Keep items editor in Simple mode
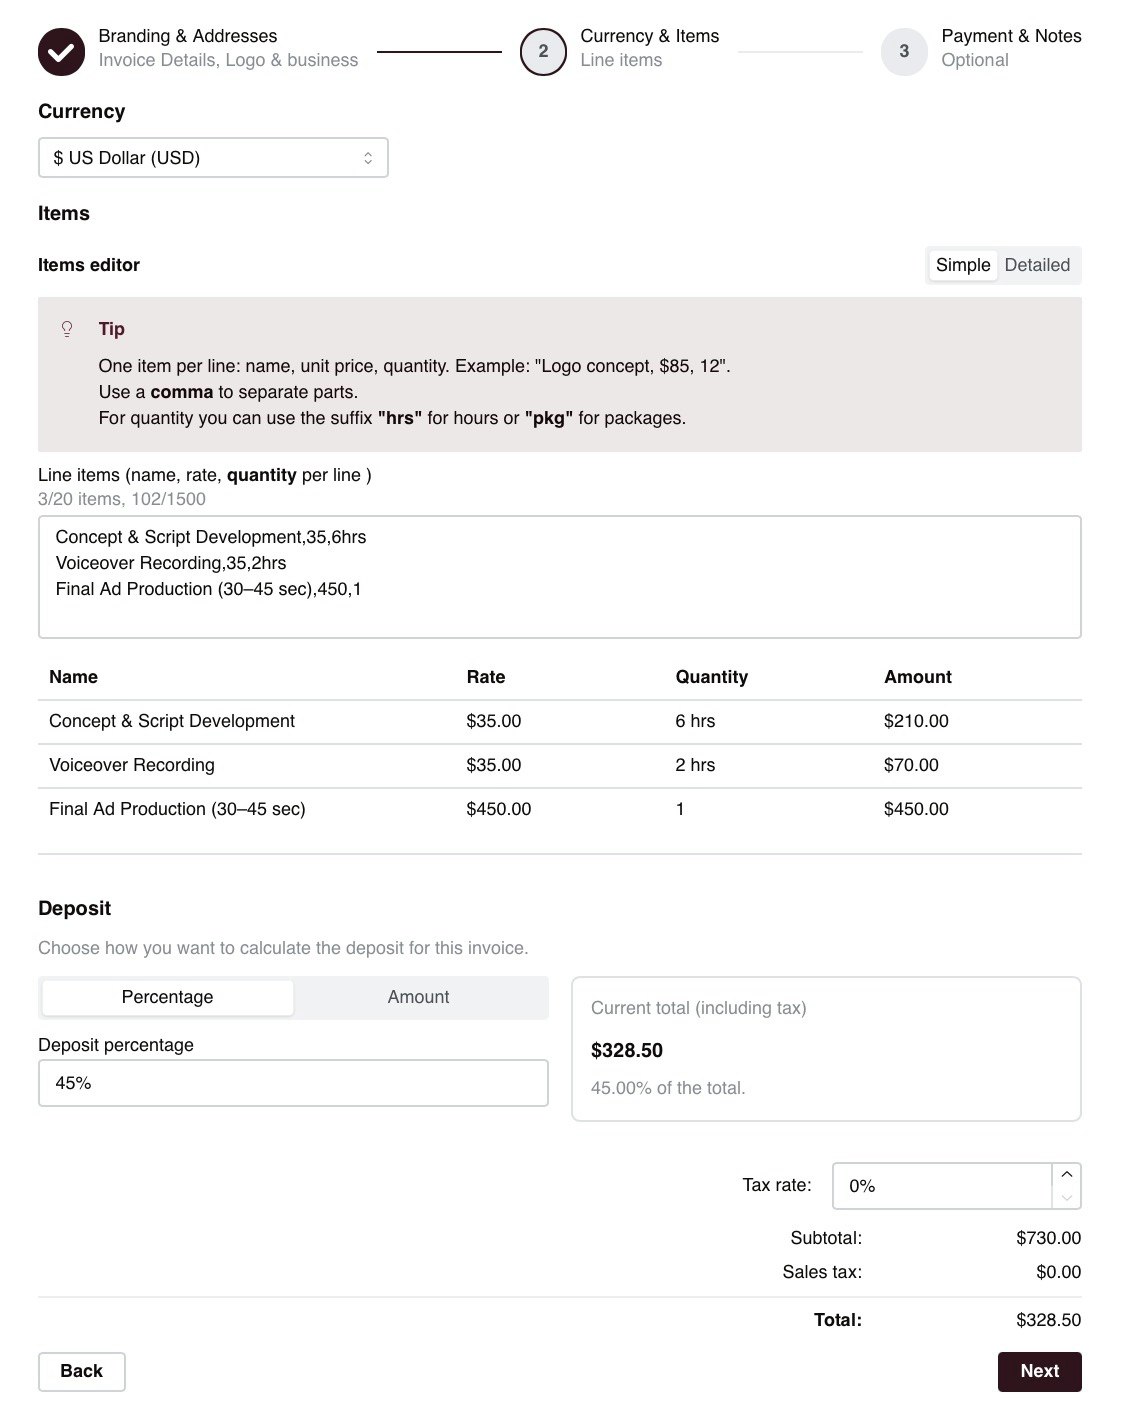The image size is (1138, 1424). pyautogui.click(x=962, y=265)
